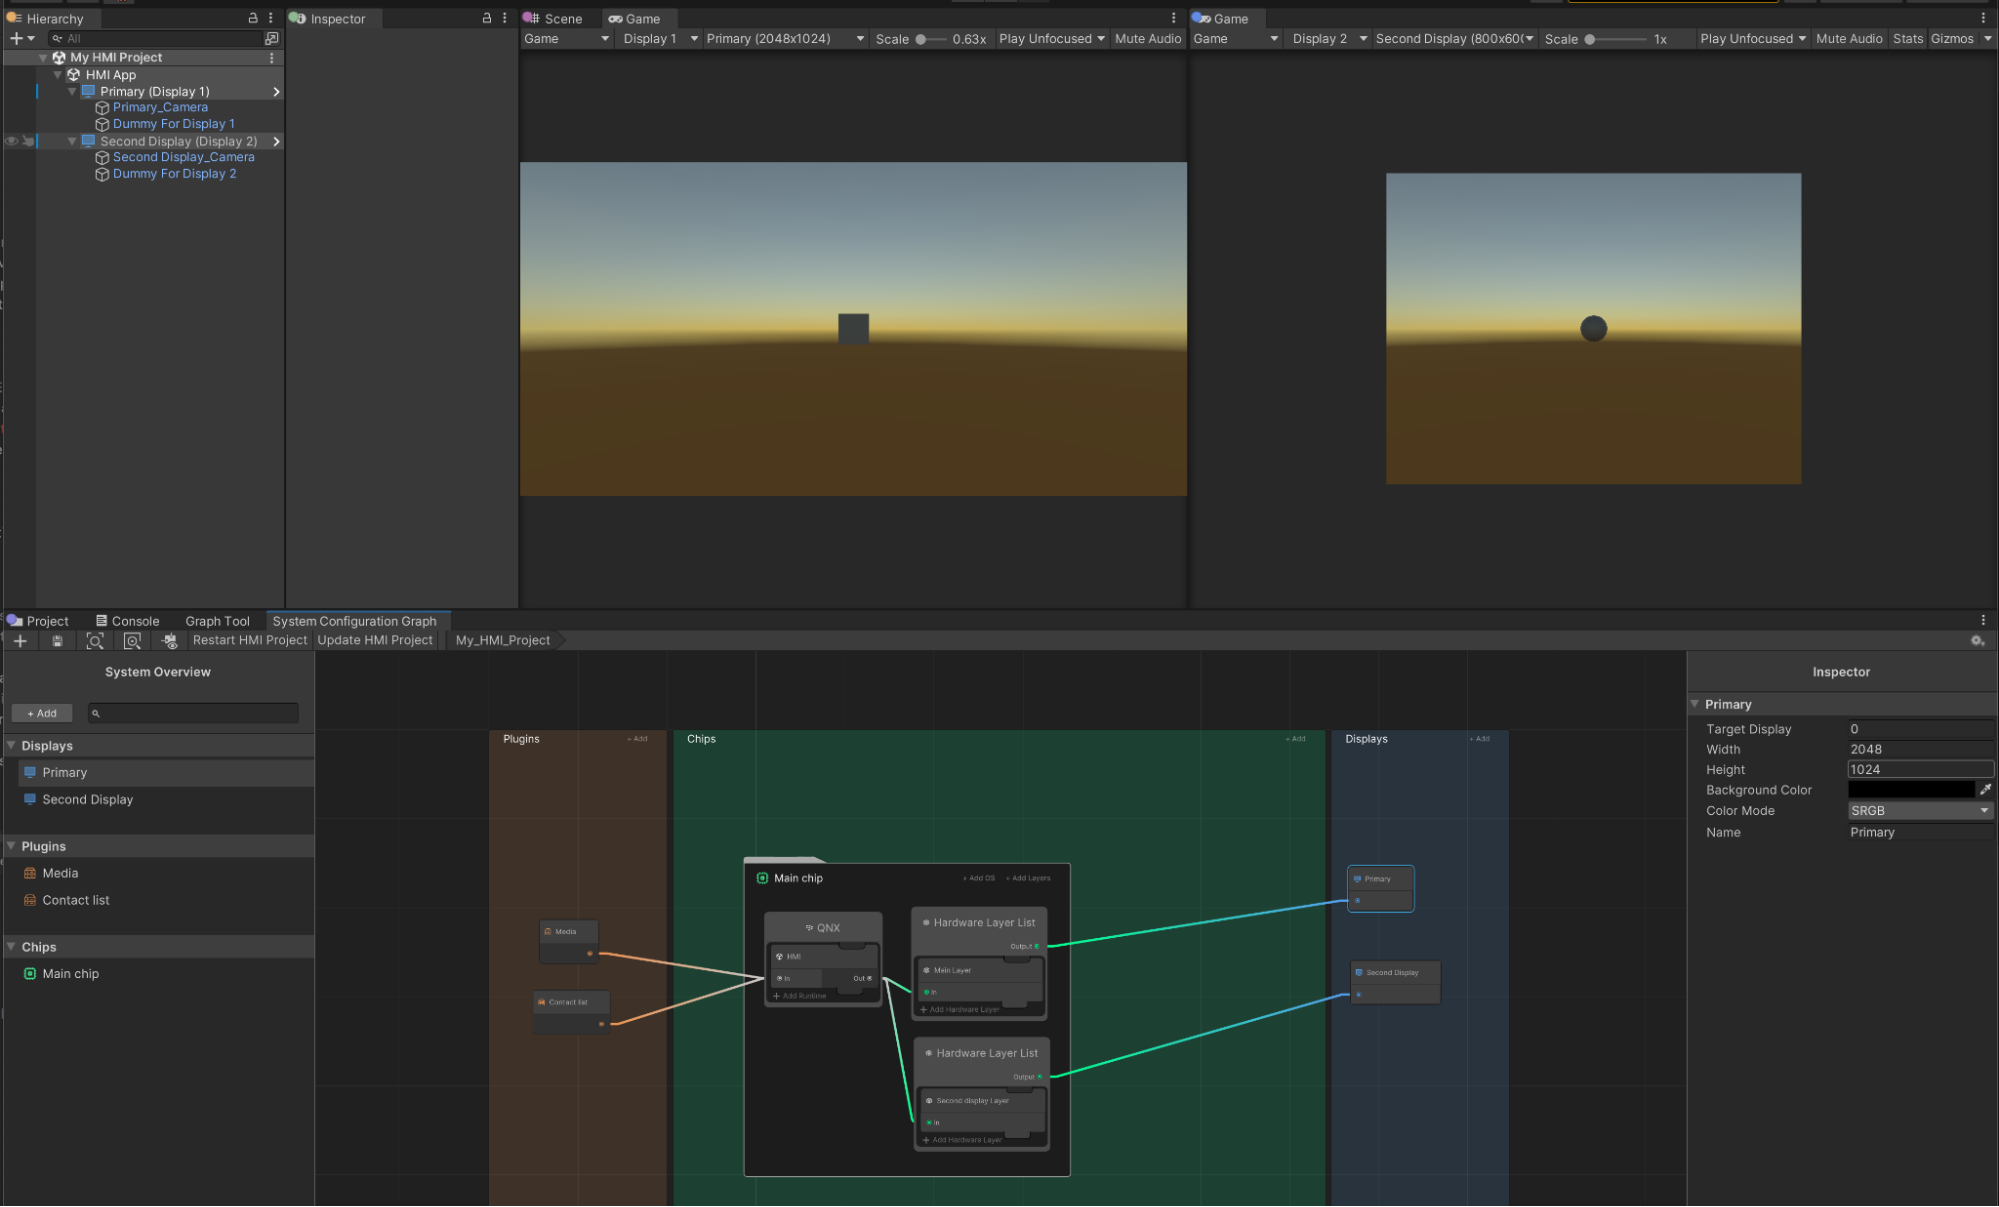The height and width of the screenshot is (1207, 1999).
Task: Click + Add button in System Overview
Action: coord(42,714)
